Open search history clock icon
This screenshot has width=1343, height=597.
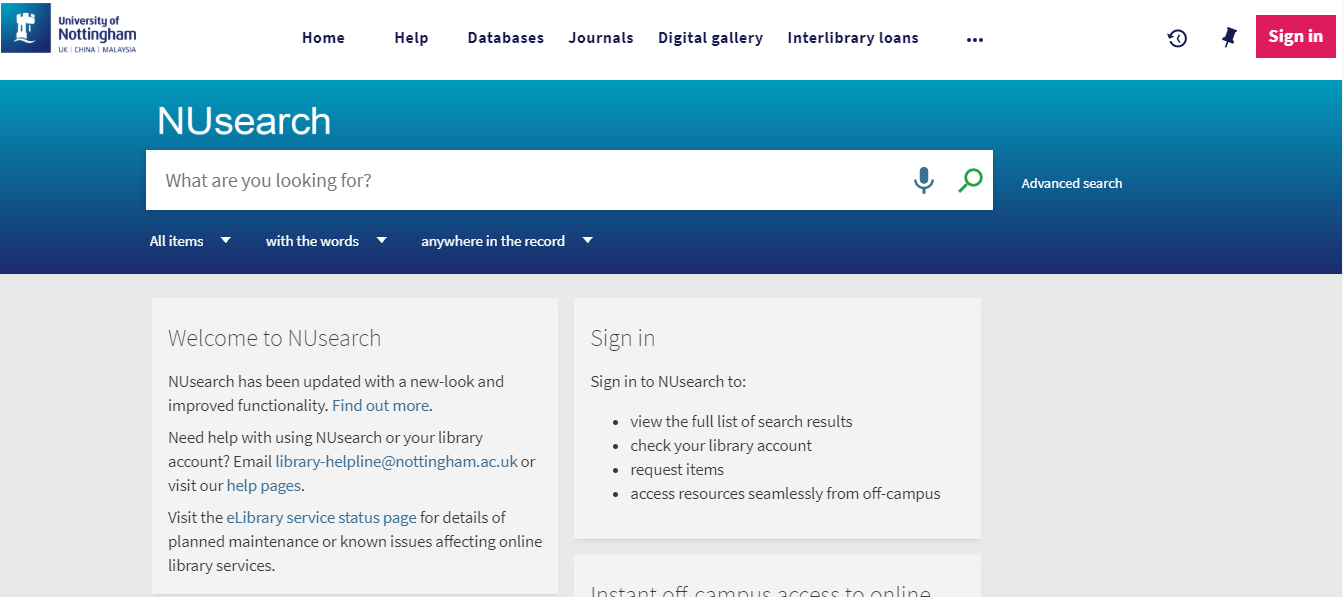coord(1177,38)
